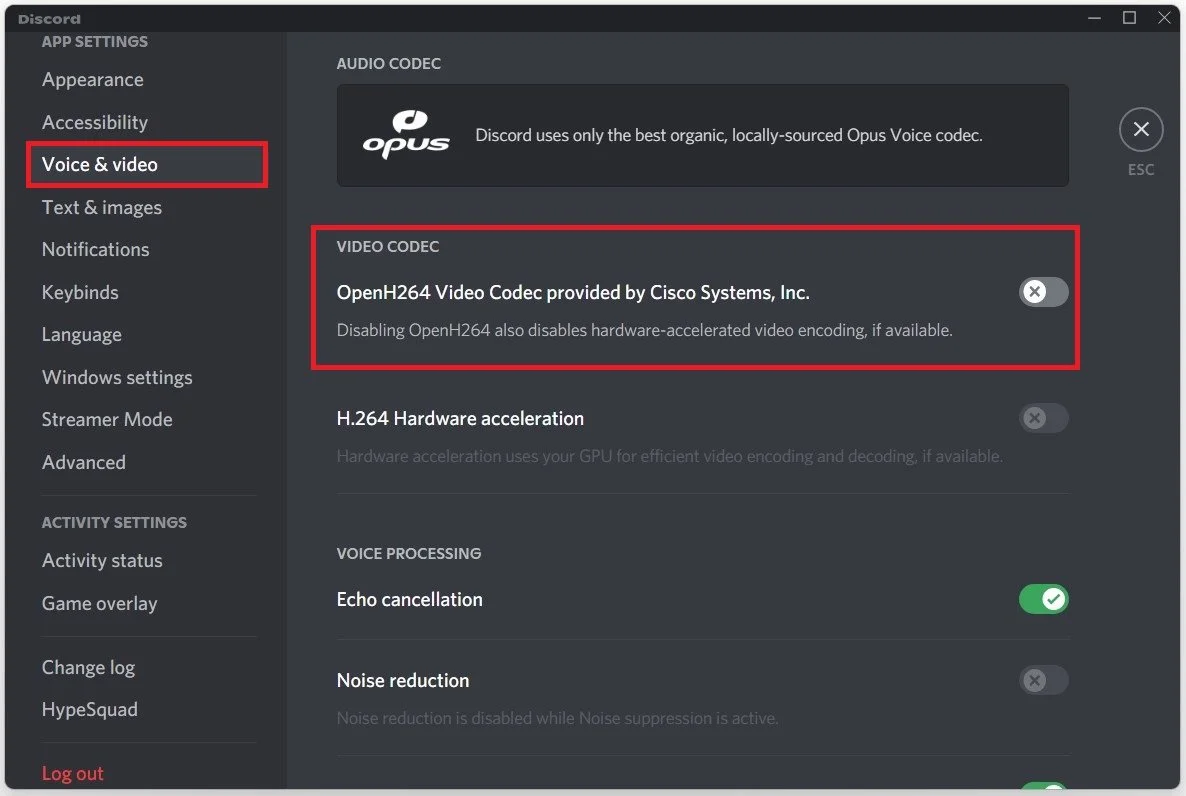1186x796 pixels.
Task: Click the Discord title text
Action: click(49, 19)
